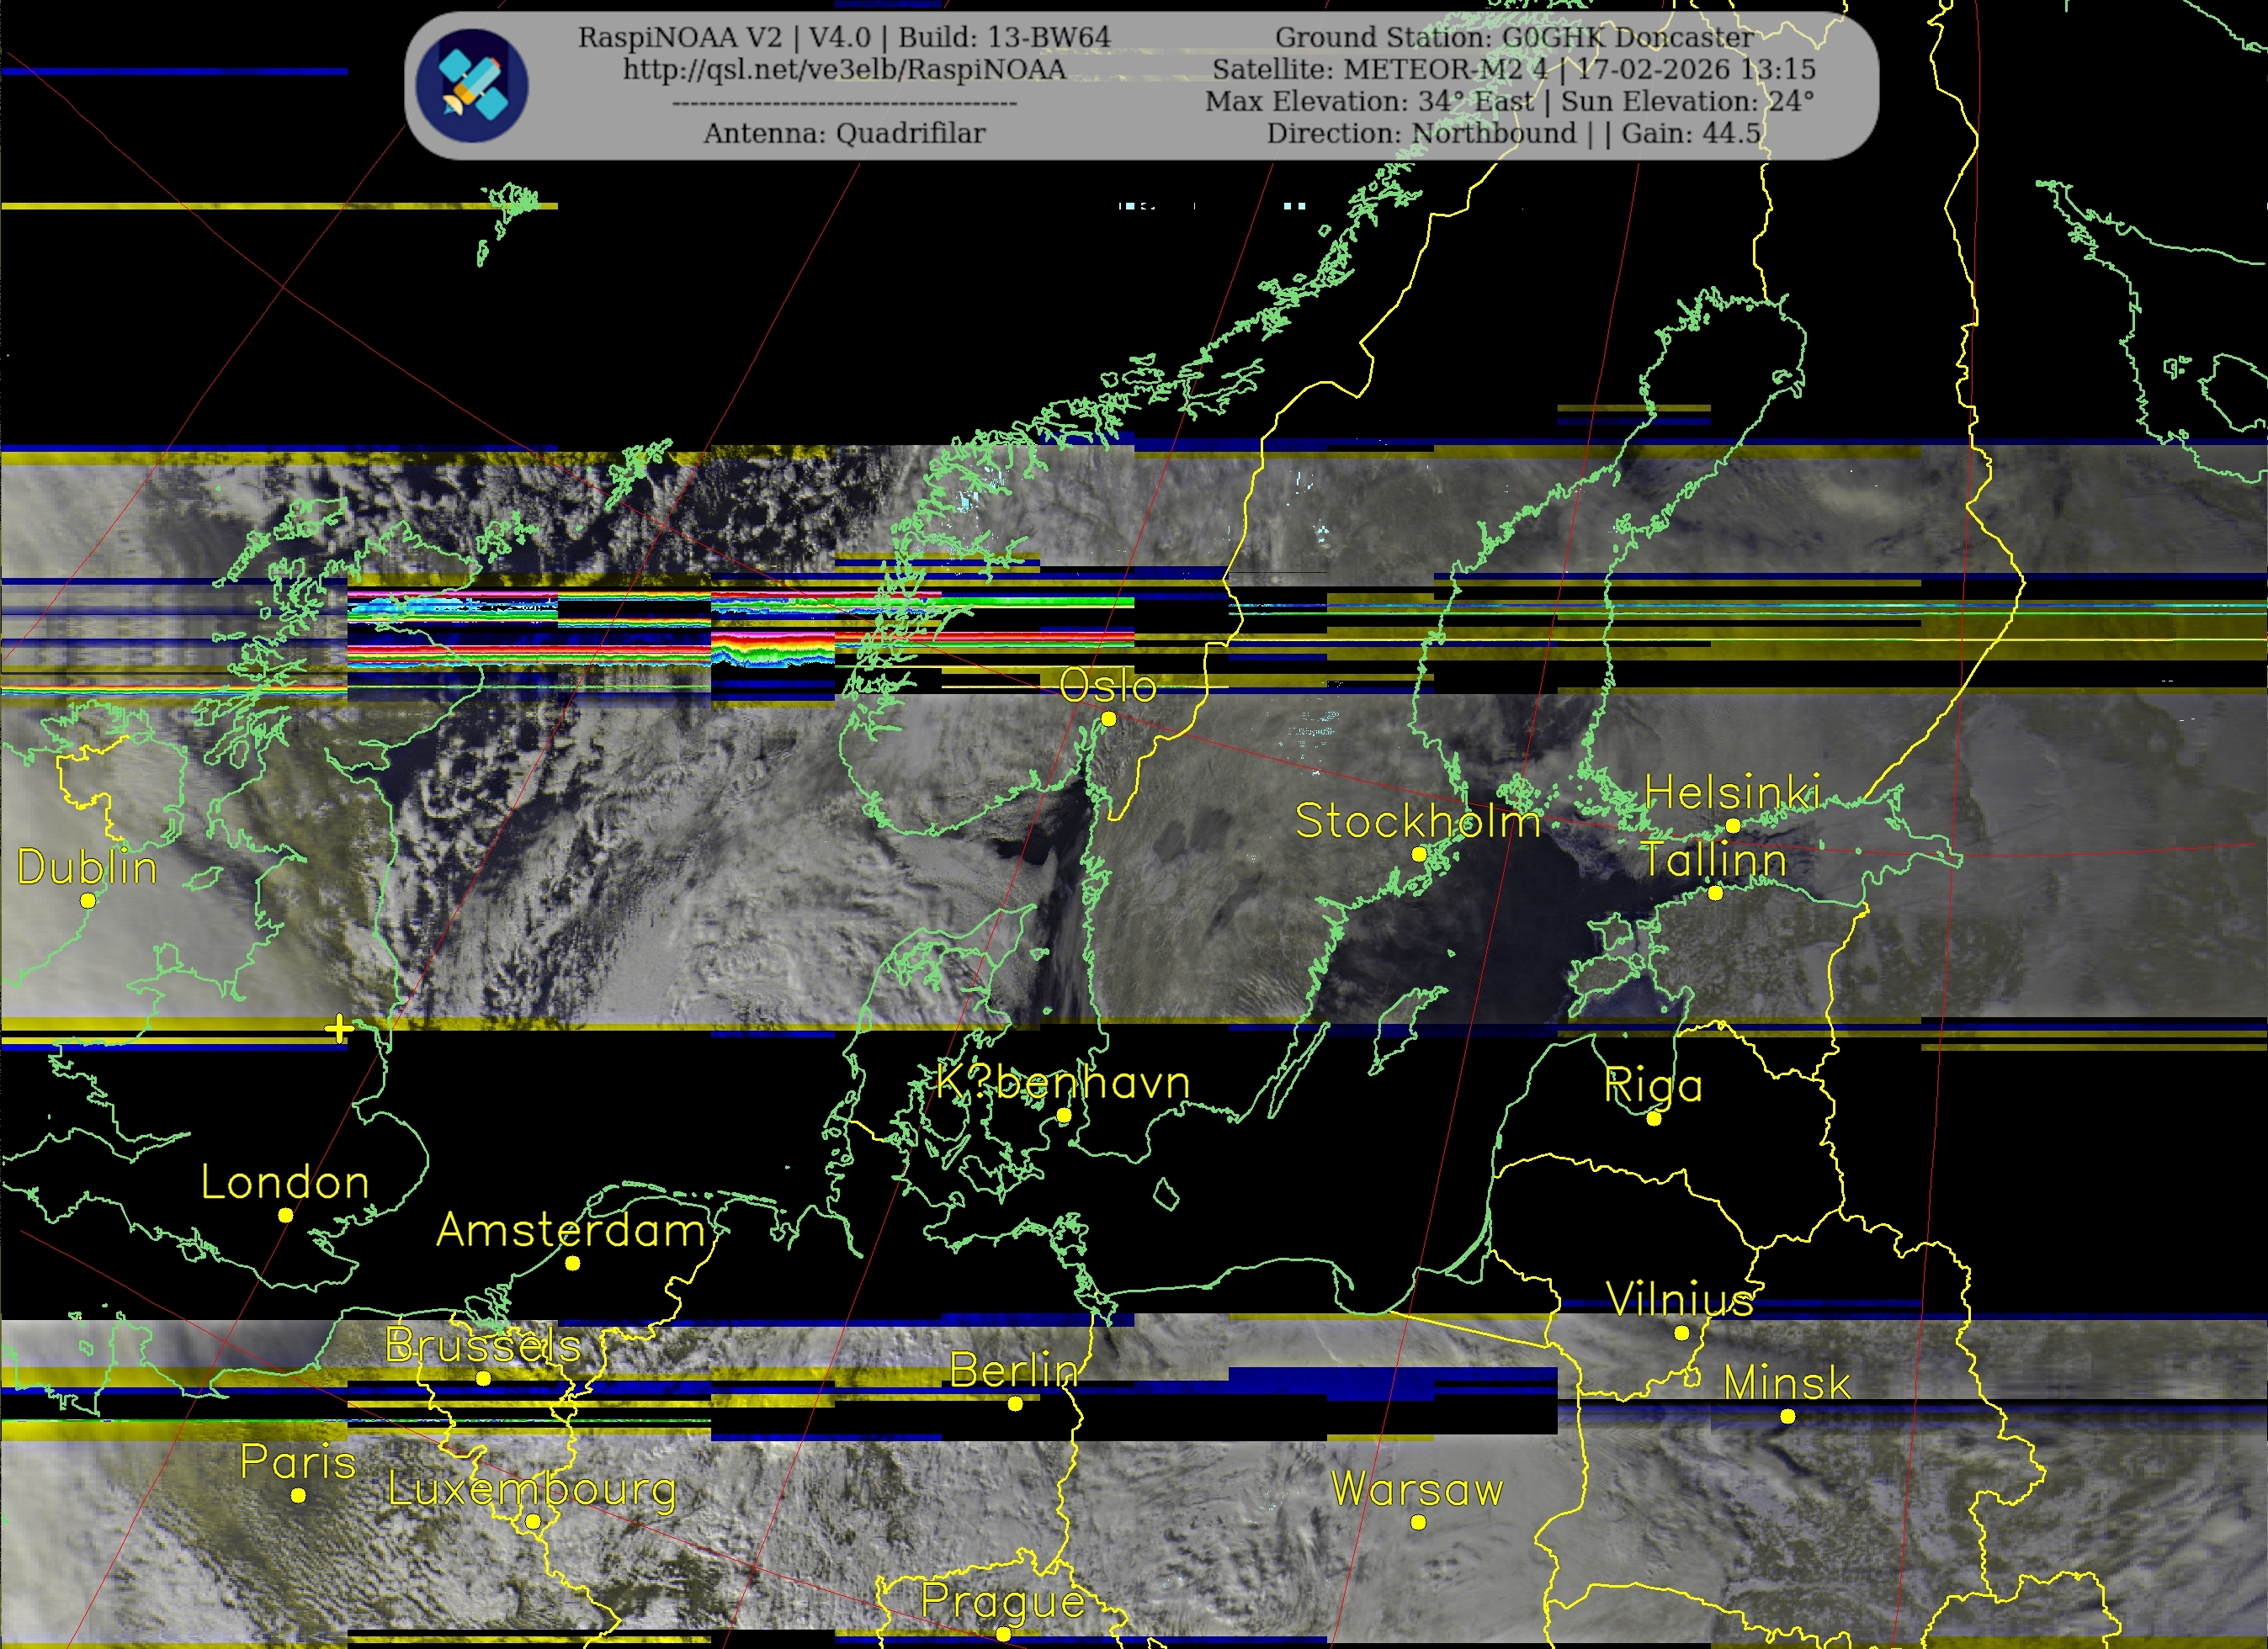Click the Helsinki city marker dot

[1733, 826]
